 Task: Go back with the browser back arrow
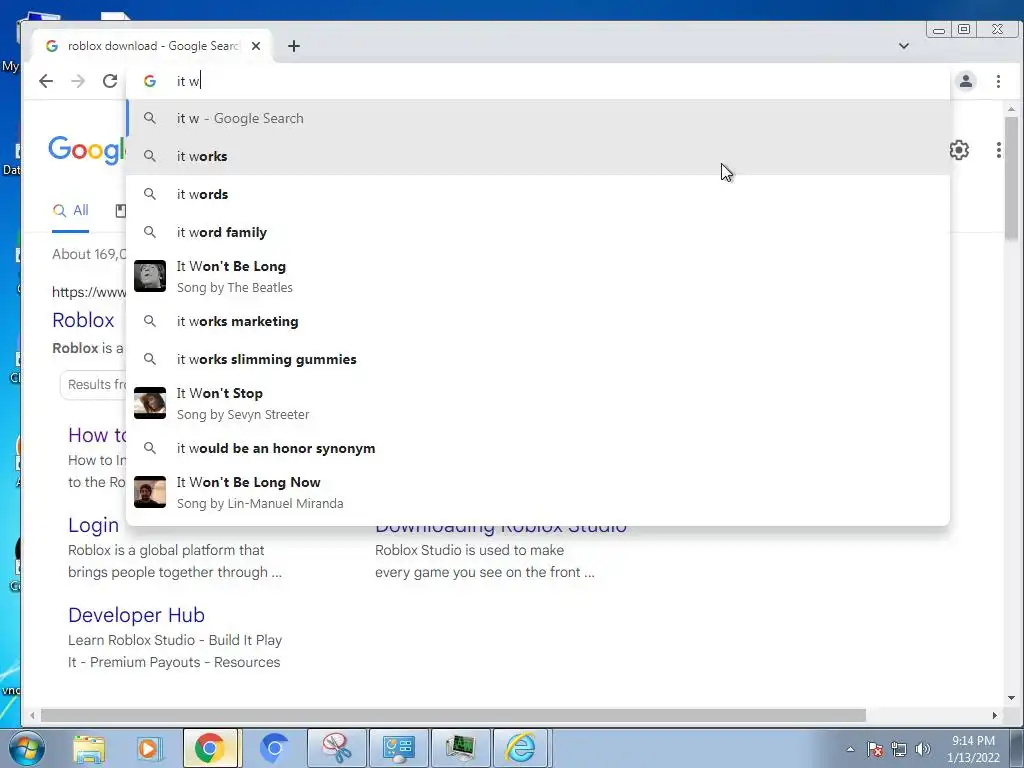[x=46, y=81]
